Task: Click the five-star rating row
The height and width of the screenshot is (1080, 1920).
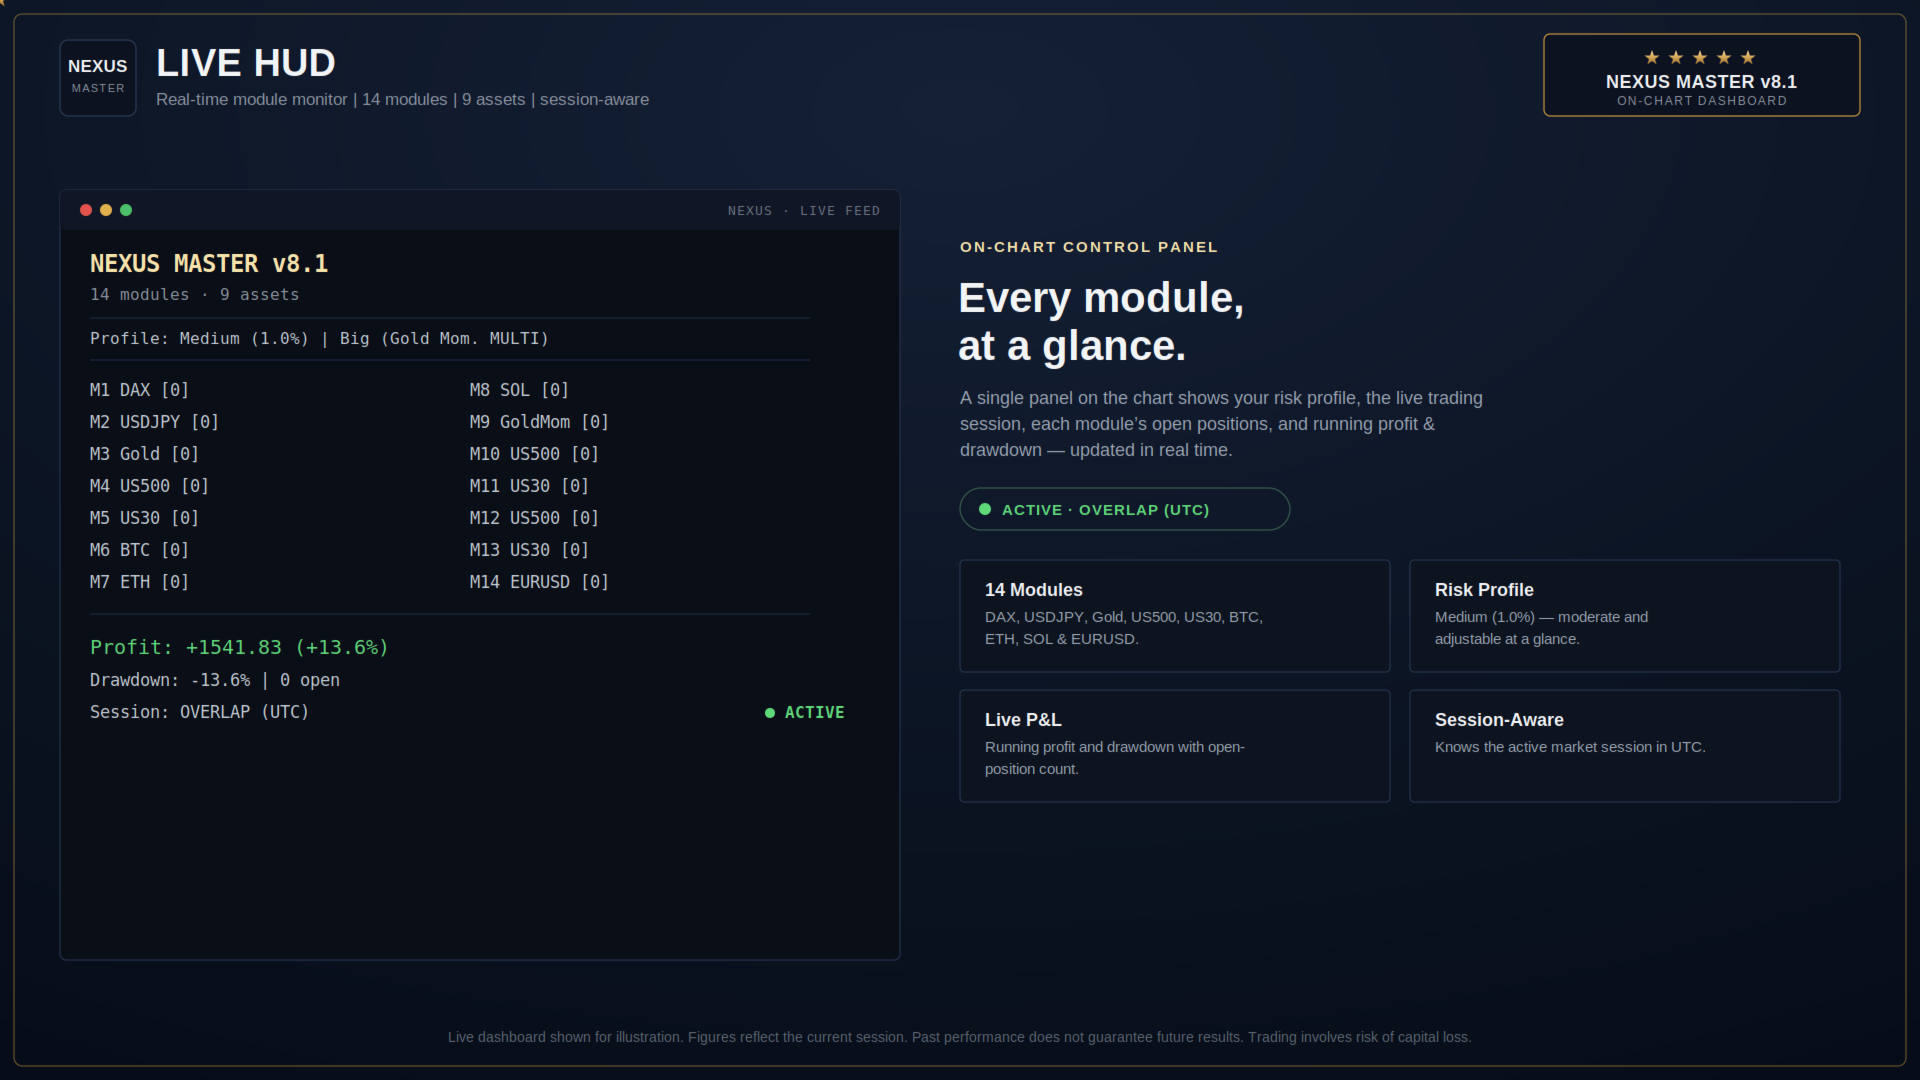Action: click(x=1700, y=57)
